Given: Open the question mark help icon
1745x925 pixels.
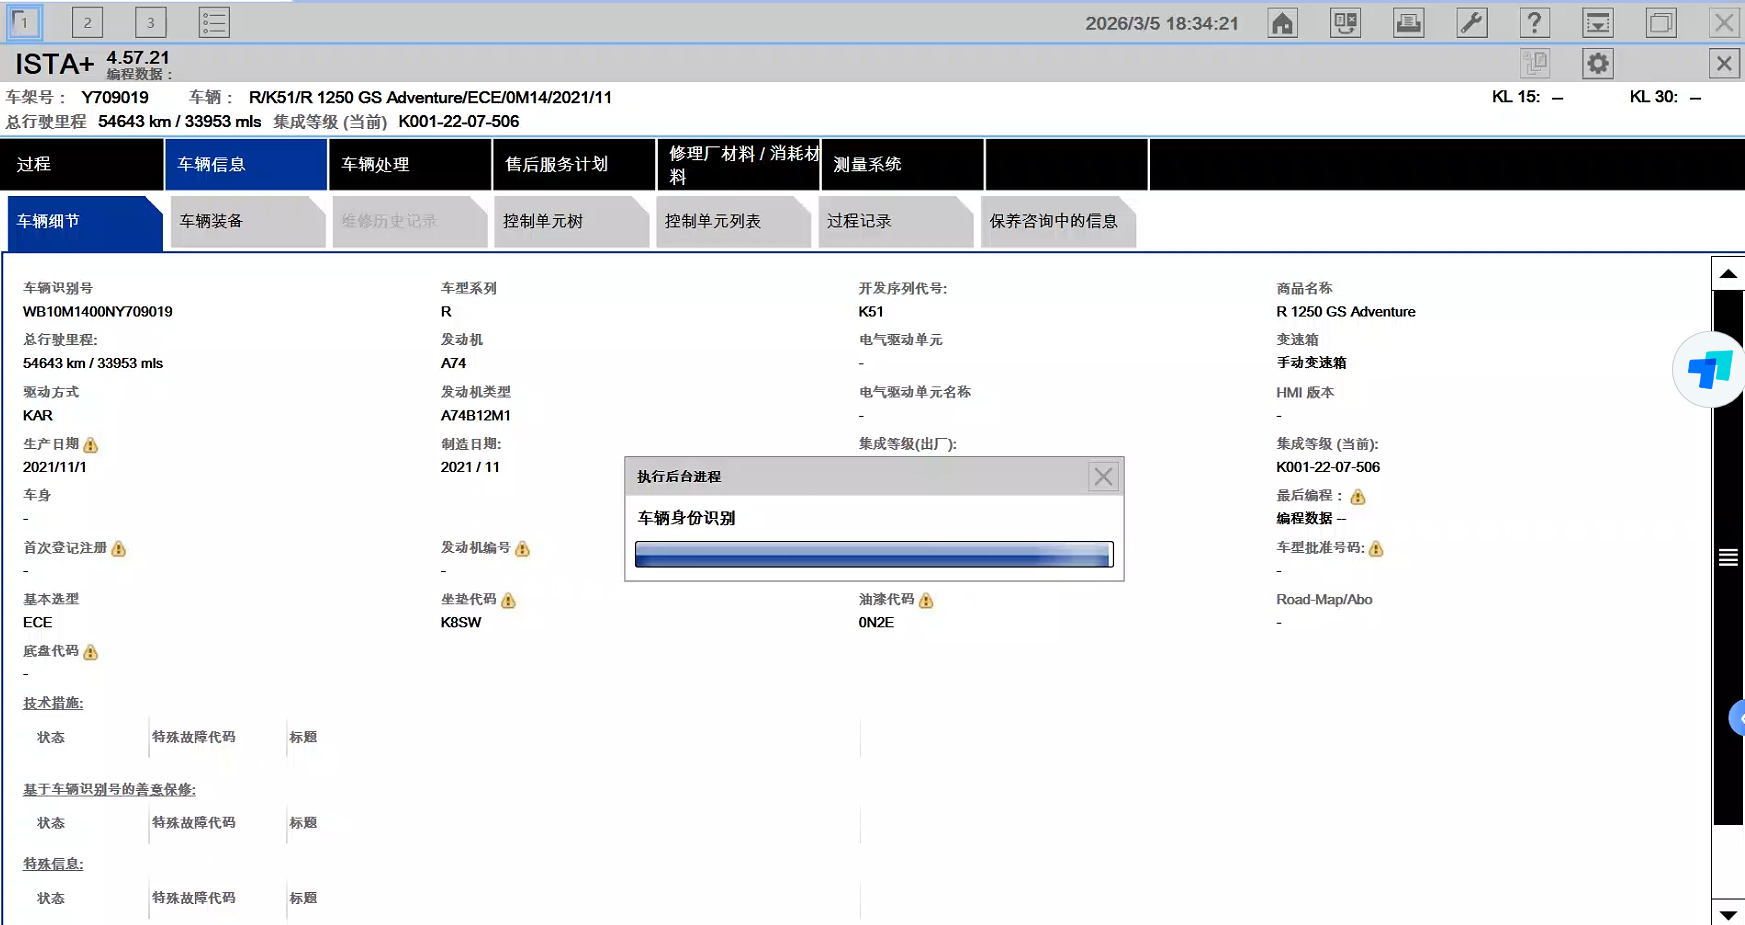Looking at the screenshot, I should pos(1534,23).
